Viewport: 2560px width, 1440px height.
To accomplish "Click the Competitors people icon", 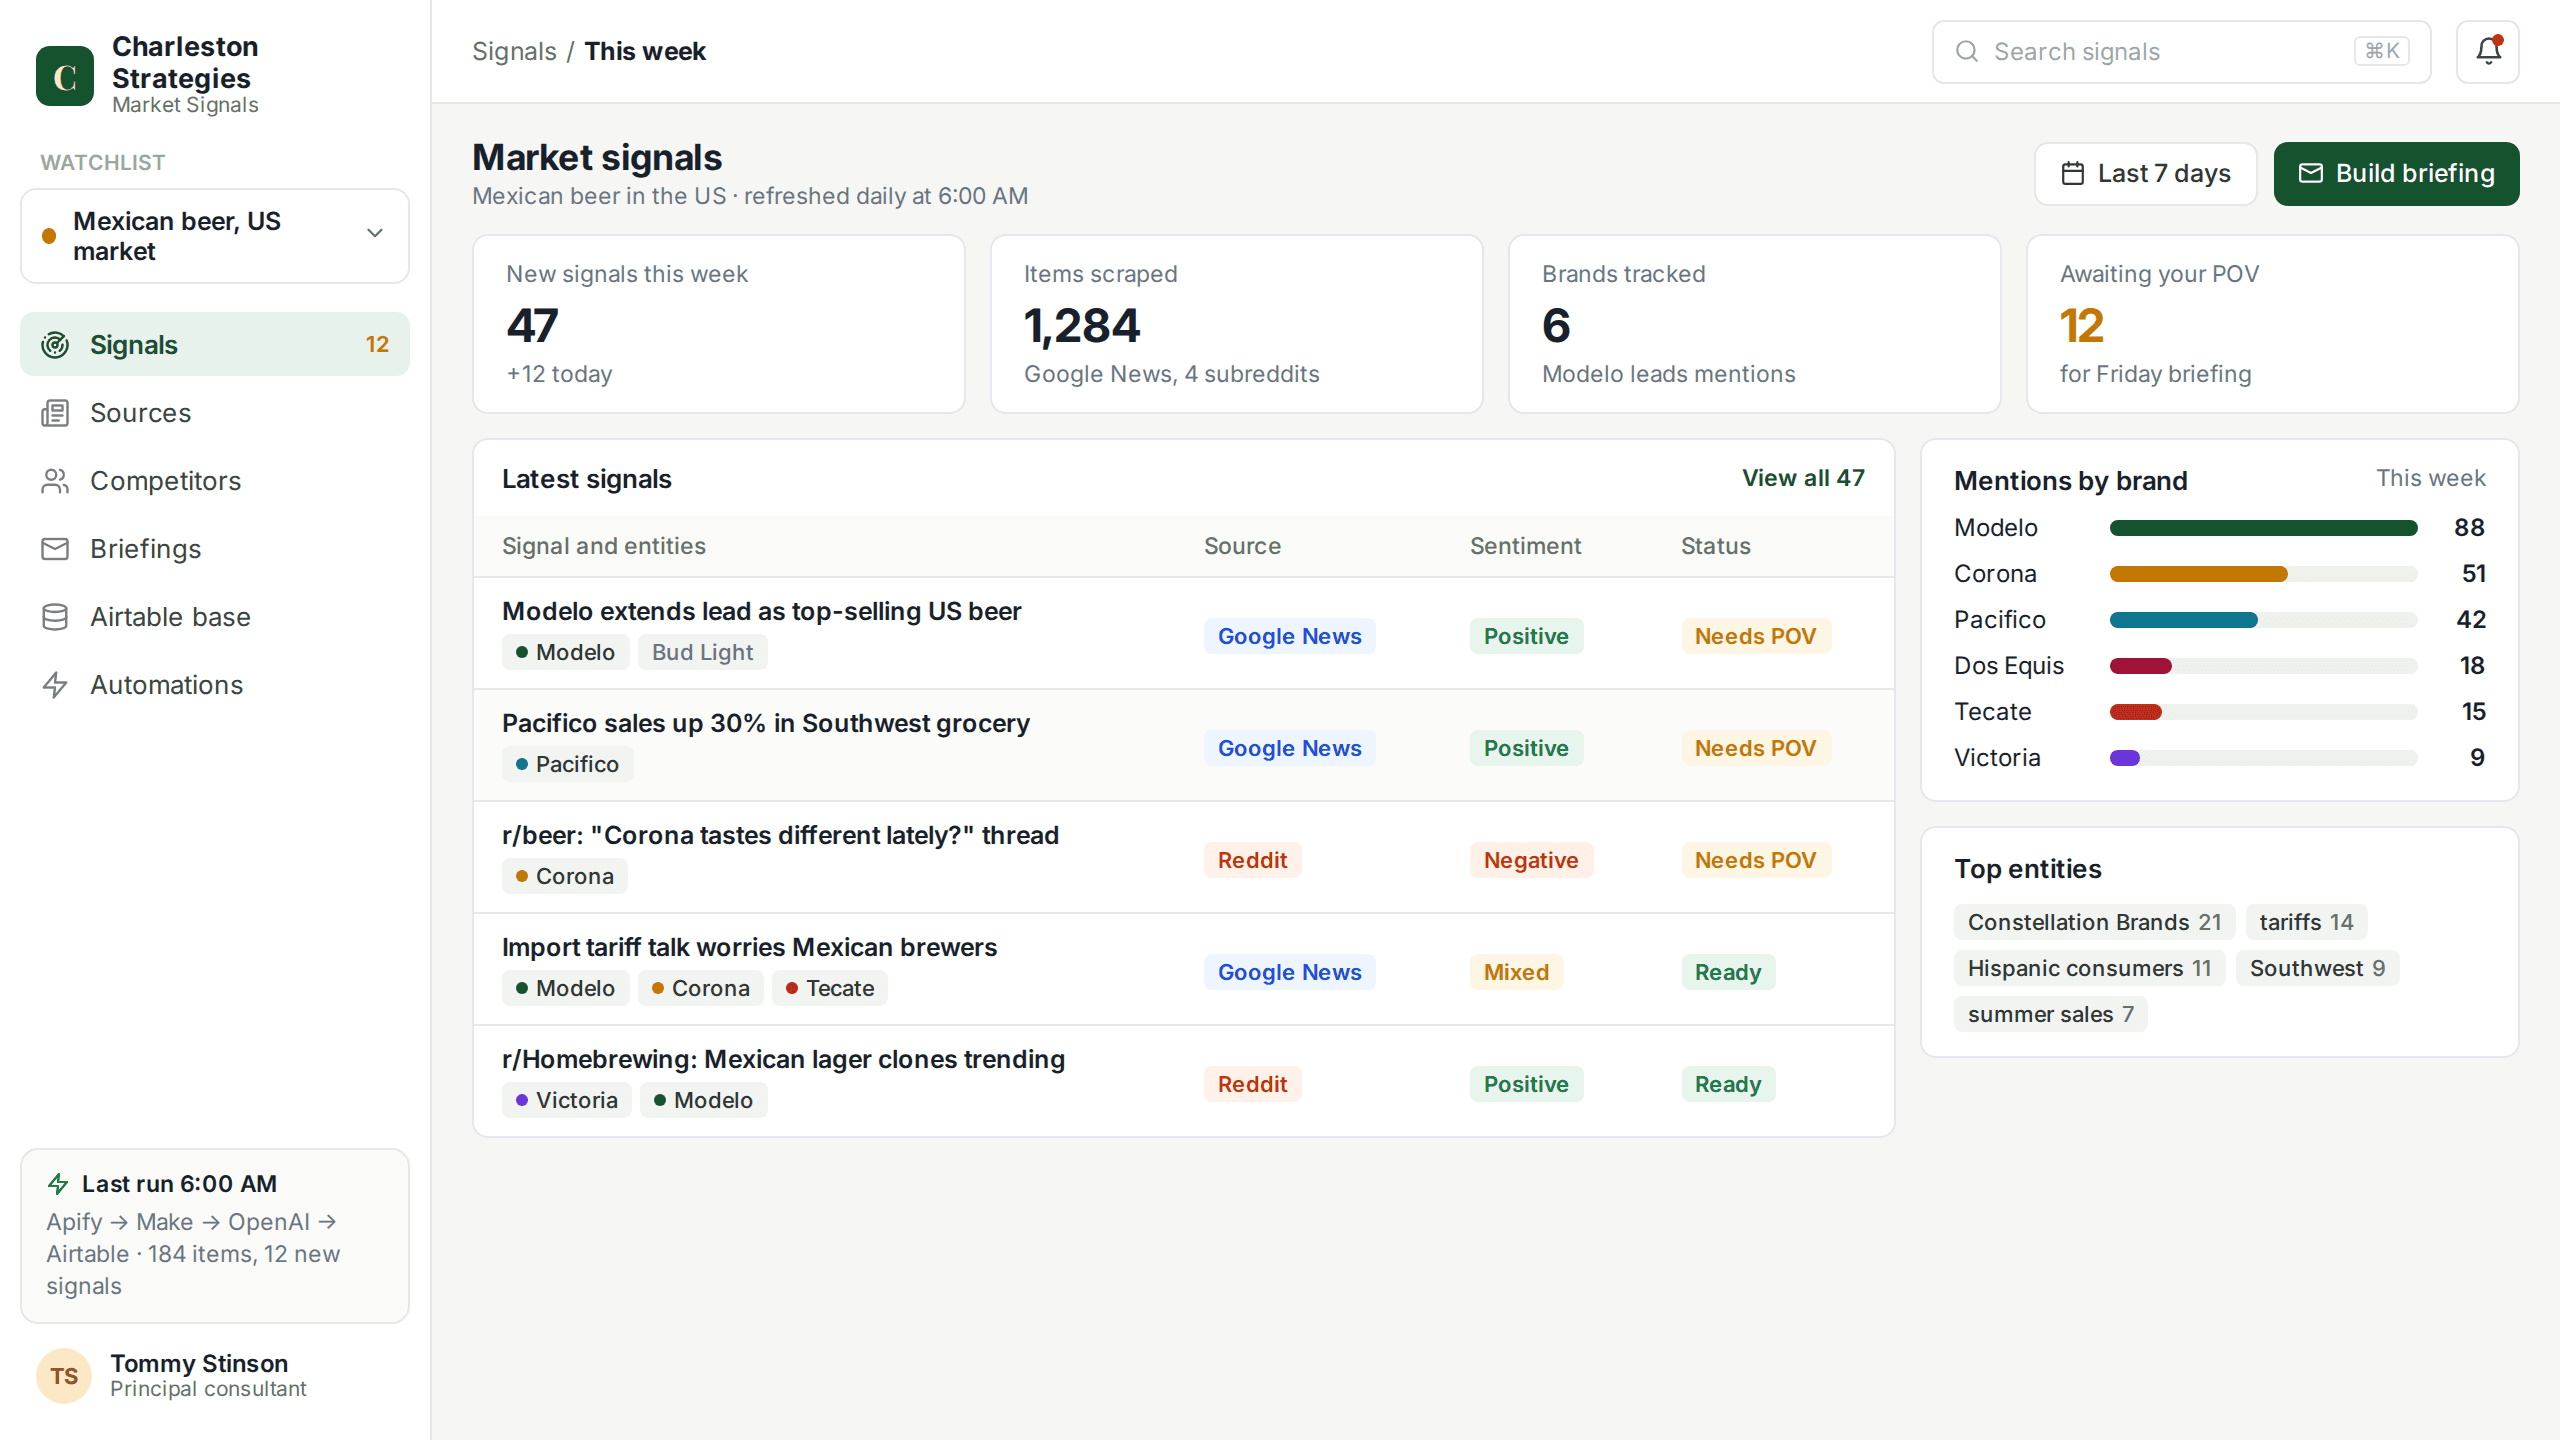I will point(55,481).
